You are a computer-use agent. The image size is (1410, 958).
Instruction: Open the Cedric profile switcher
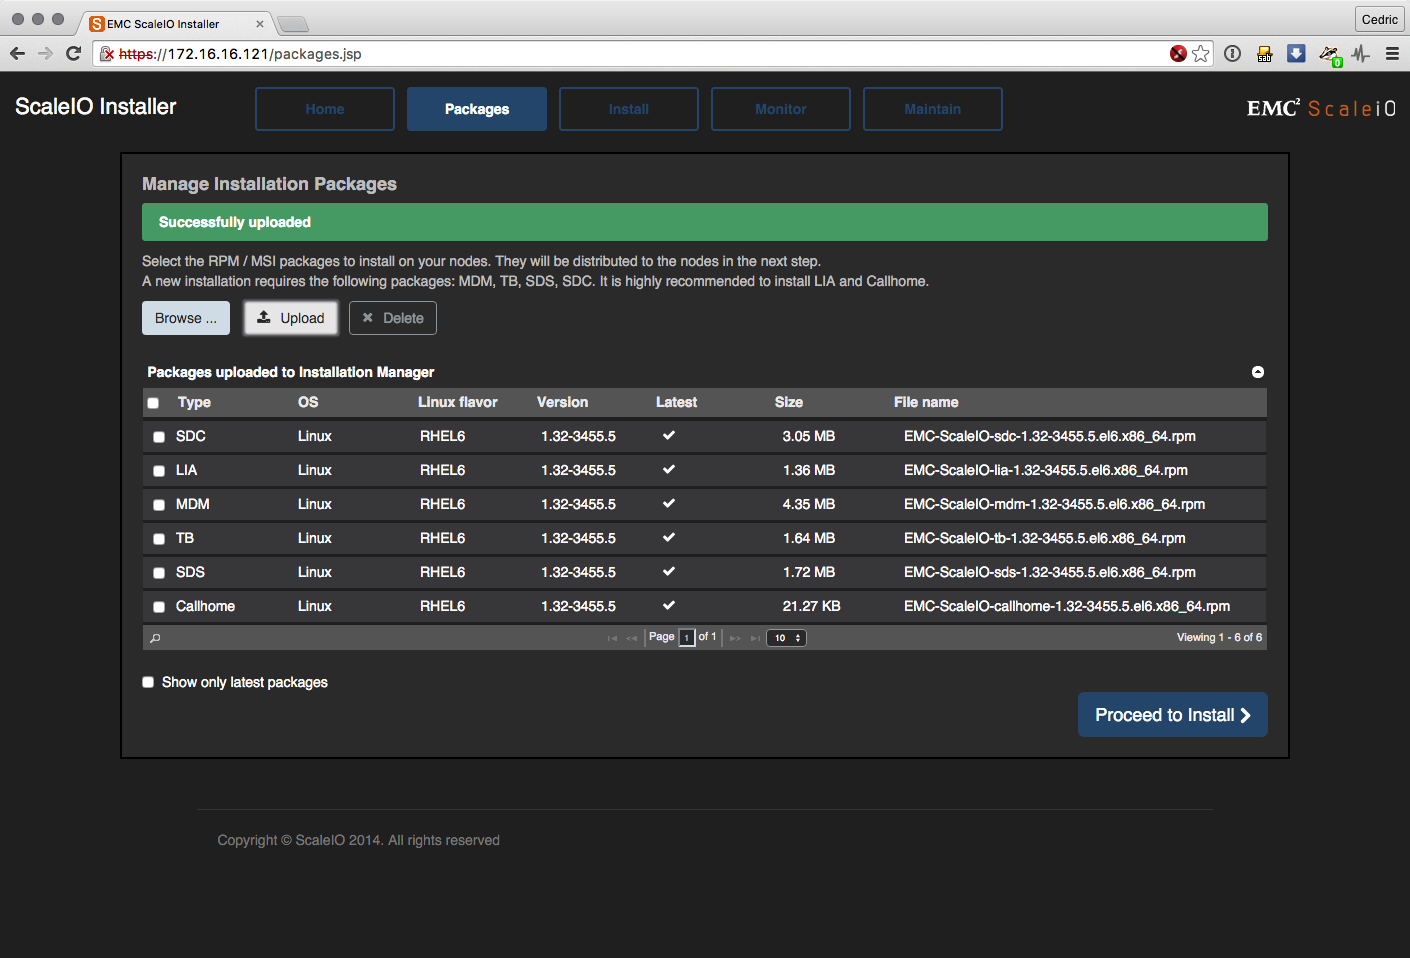(1379, 19)
